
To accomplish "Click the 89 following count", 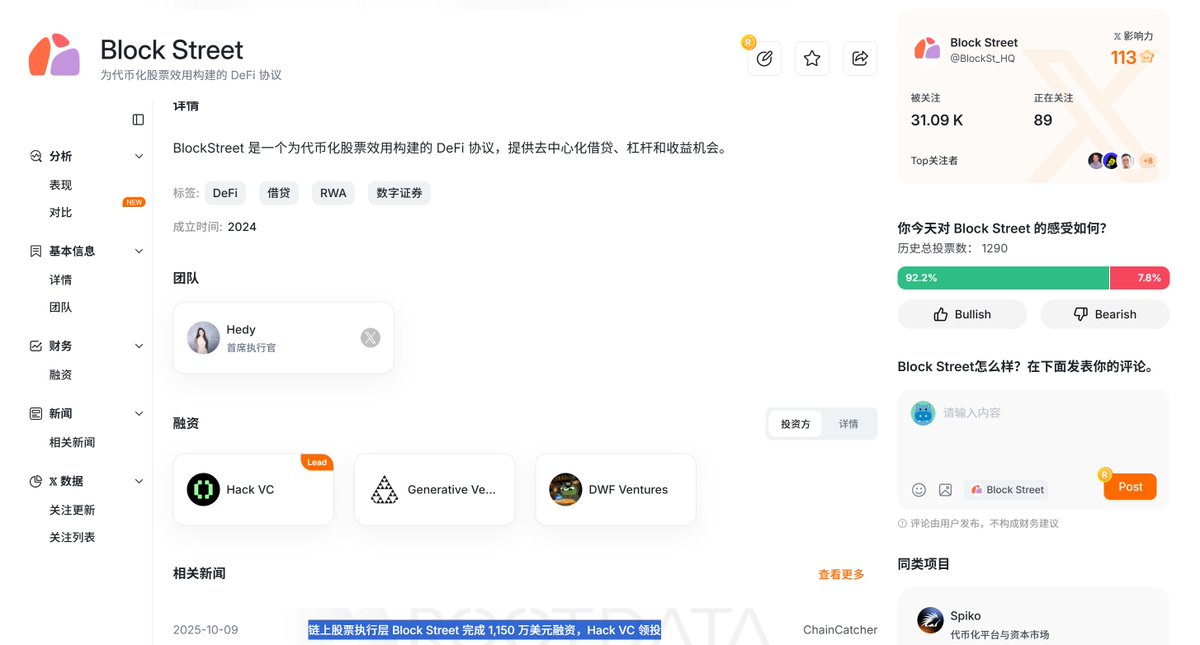I will (x=1043, y=120).
